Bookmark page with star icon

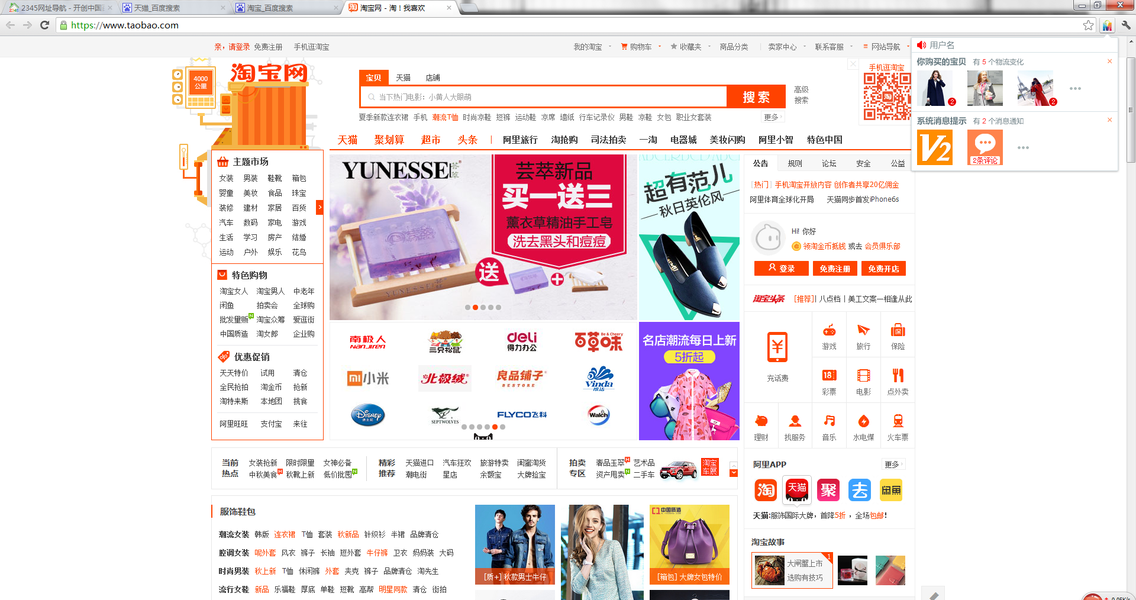click(x=1087, y=25)
